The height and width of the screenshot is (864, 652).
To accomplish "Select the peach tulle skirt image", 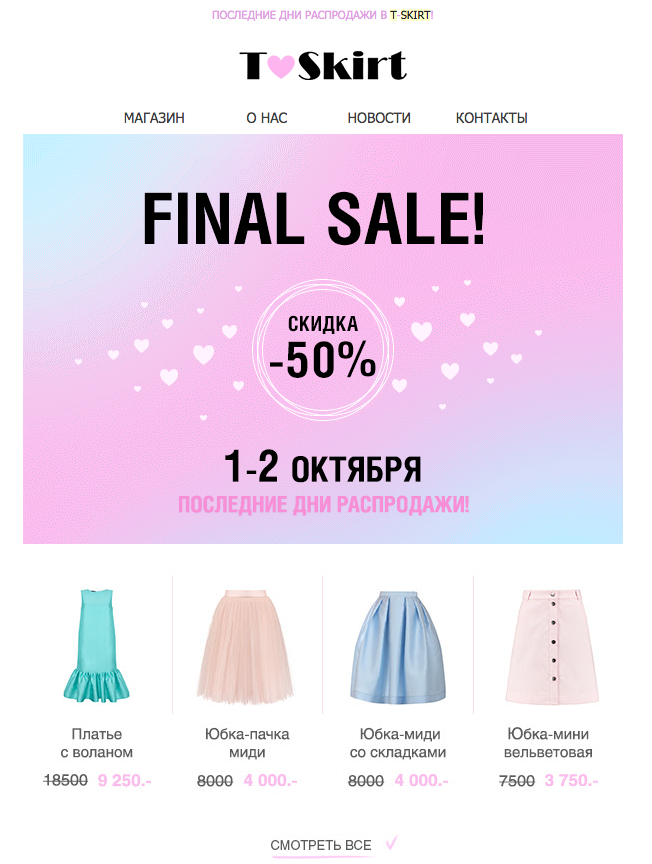I will pos(247,646).
